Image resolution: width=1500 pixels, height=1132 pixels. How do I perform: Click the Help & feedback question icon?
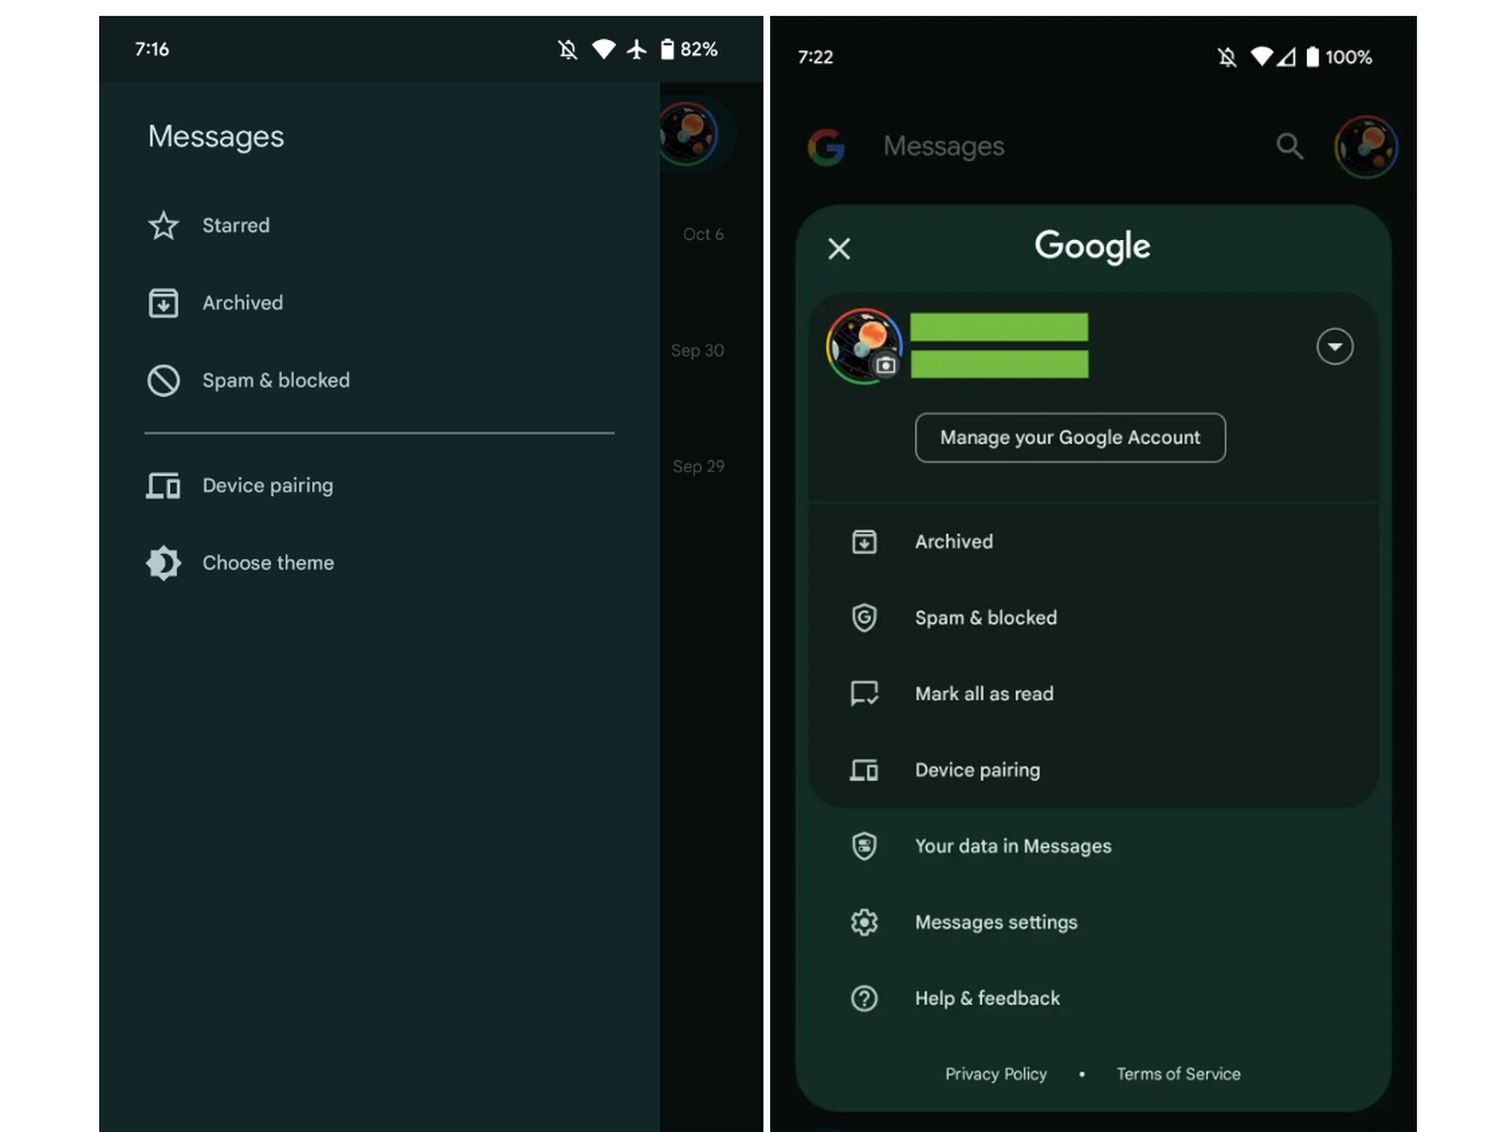point(864,998)
